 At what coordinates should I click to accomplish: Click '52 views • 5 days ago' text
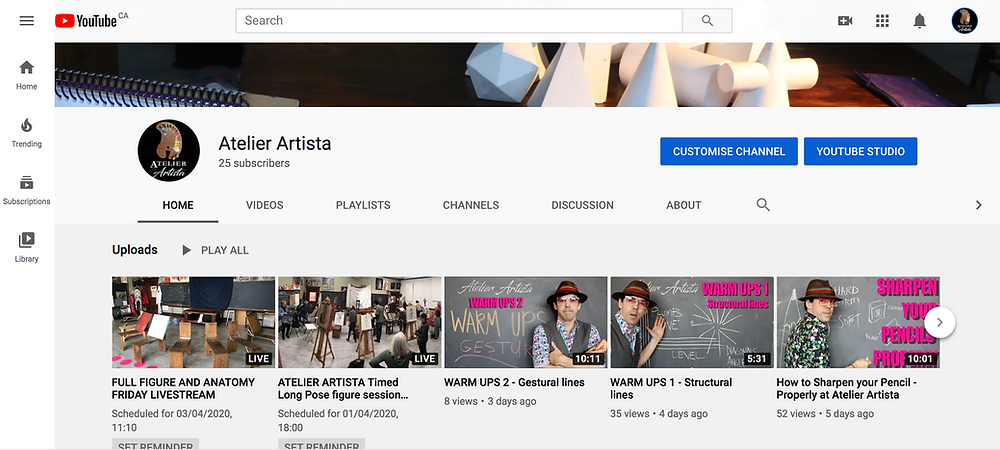click(825, 414)
